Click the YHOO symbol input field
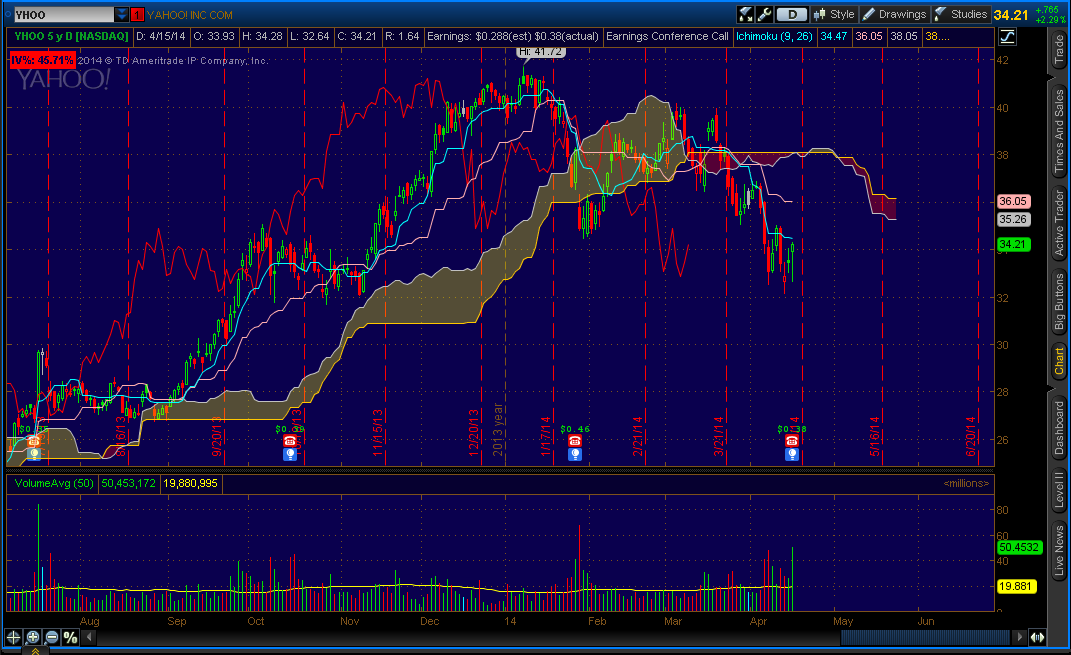Viewport: 1071px width, 655px height. point(63,14)
